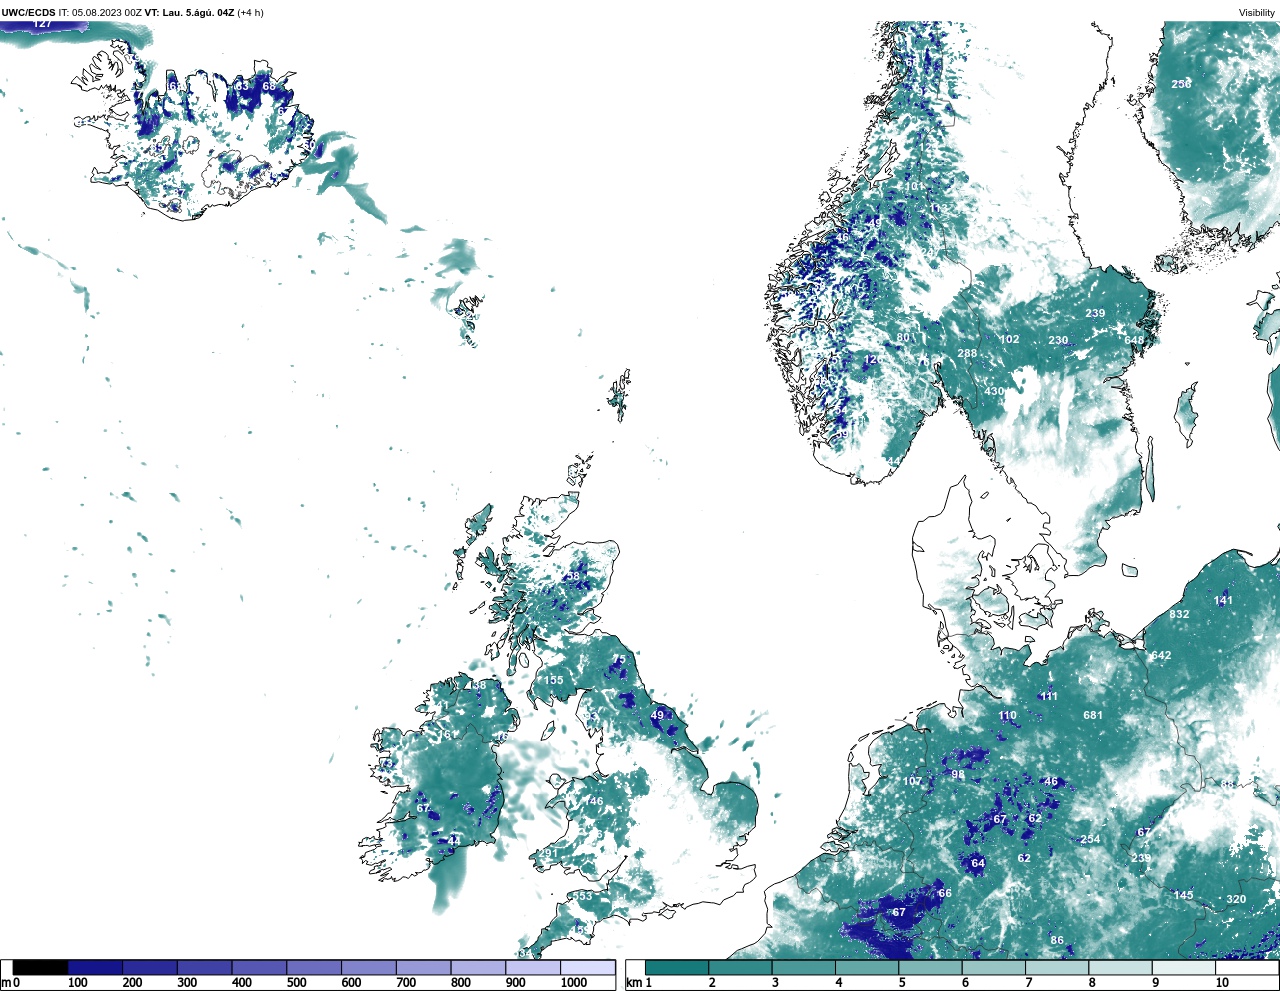Click the '648' value near Stockholm coast
The width and height of the screenshot is (1280, 991).
coord(1134,341)
